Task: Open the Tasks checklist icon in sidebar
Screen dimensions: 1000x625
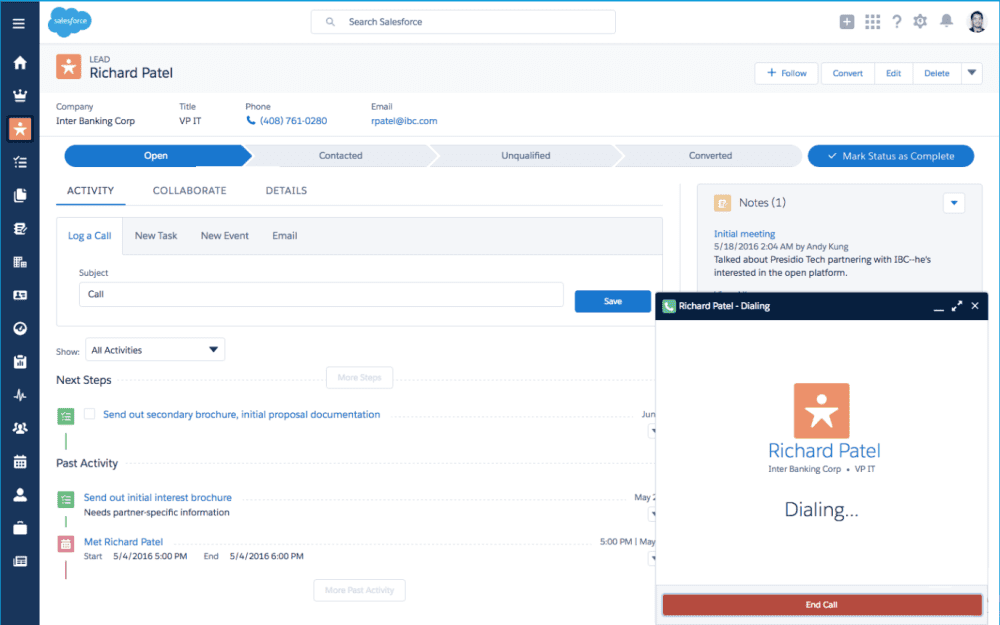Action: pyautogui.click(x=18, y=162)
